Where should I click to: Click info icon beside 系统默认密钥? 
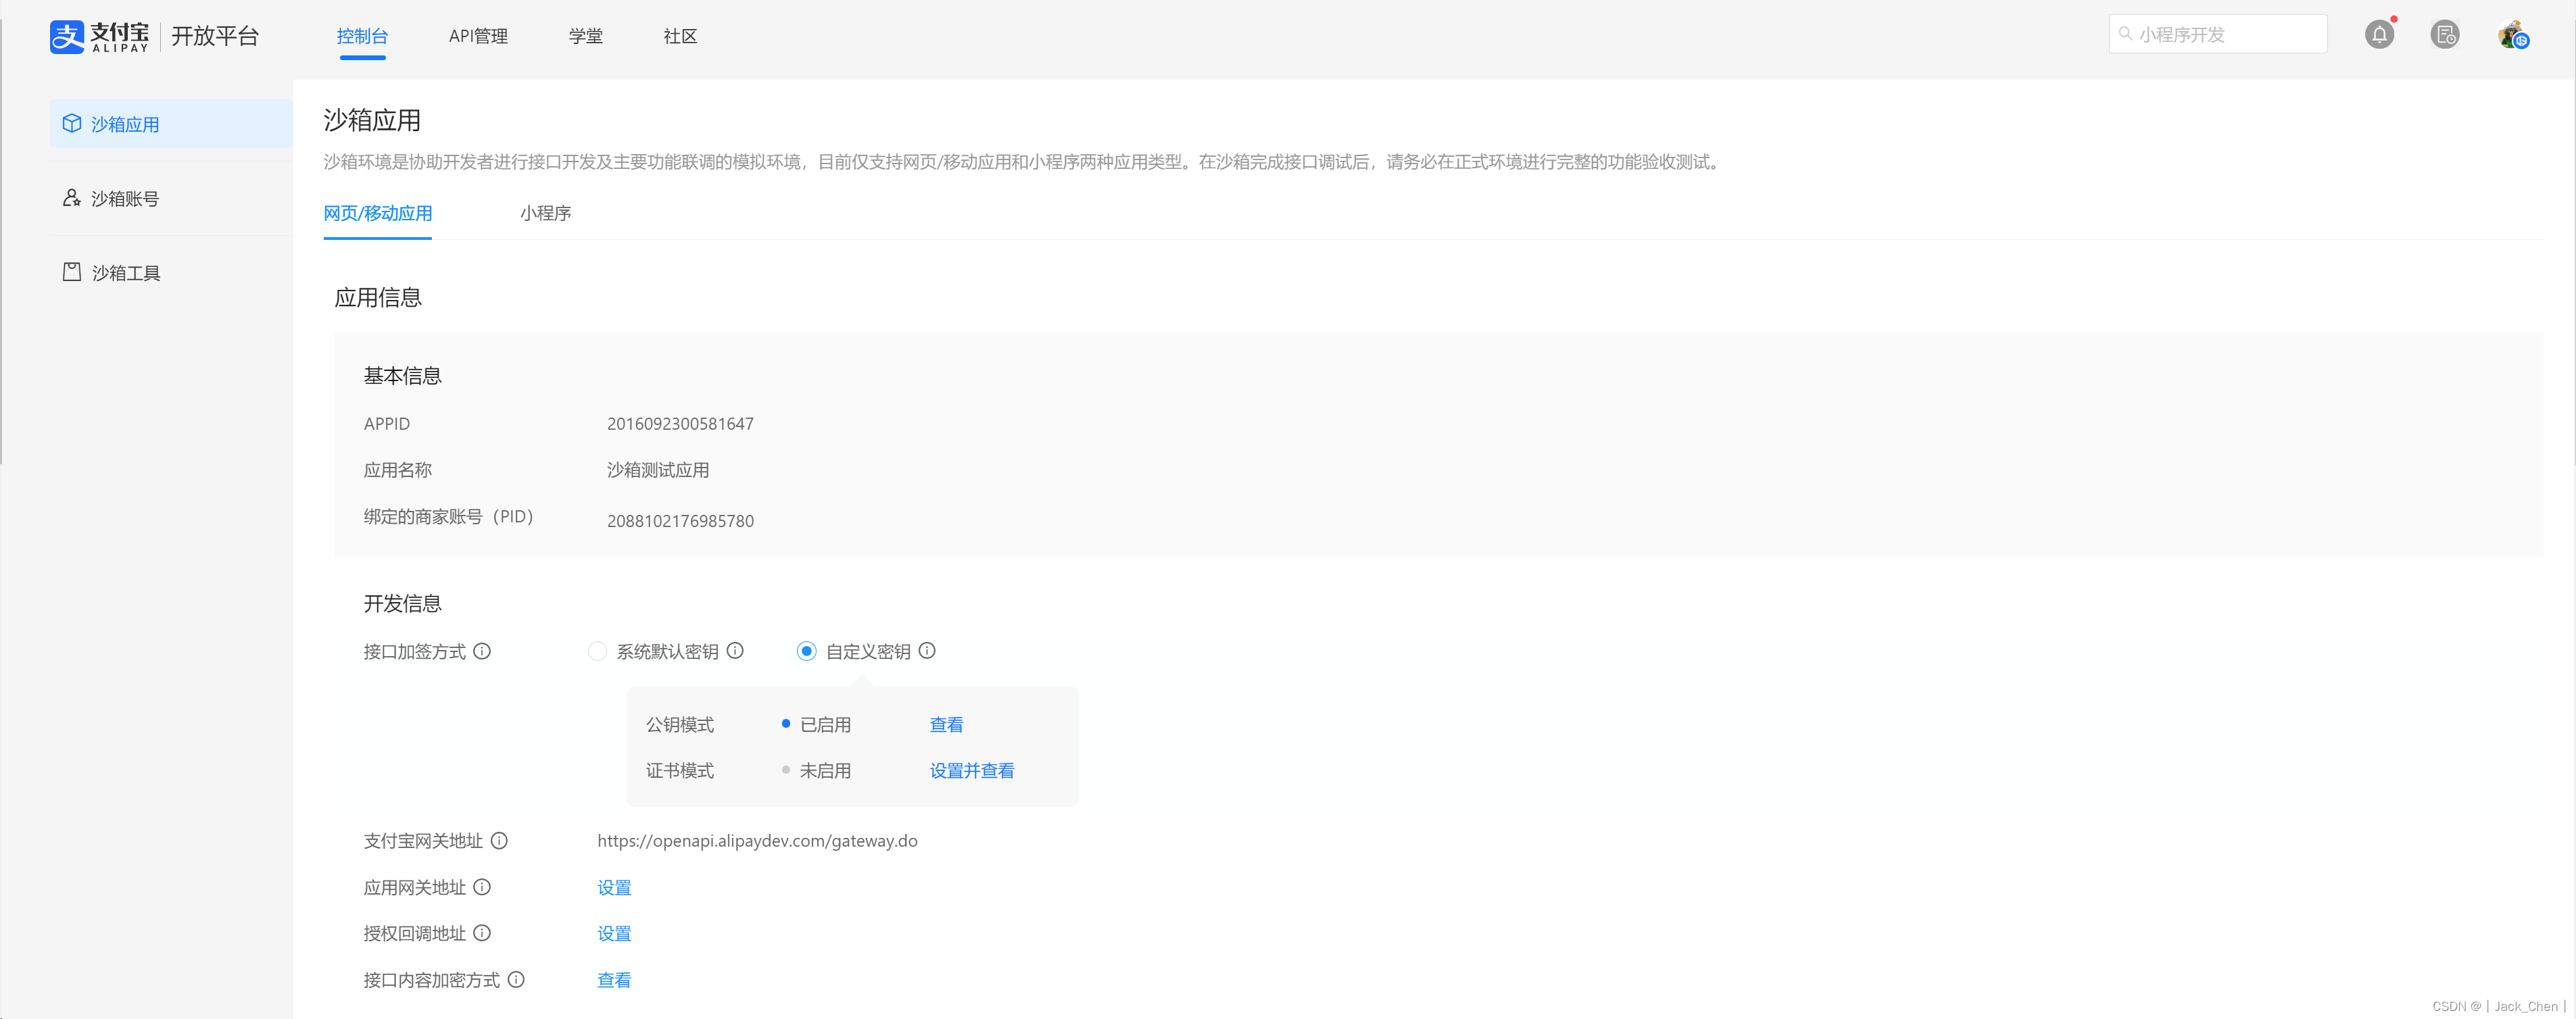coord(735,650)
